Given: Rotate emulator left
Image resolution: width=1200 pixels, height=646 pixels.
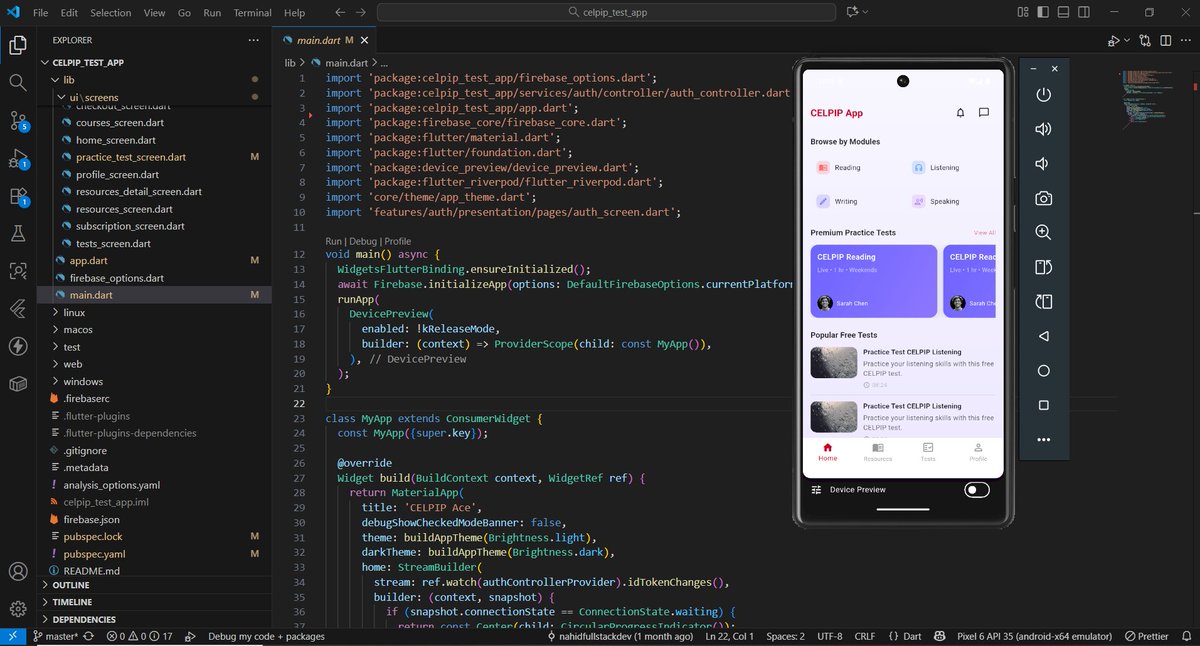Looking at the screenshot, I should 1043,267.
